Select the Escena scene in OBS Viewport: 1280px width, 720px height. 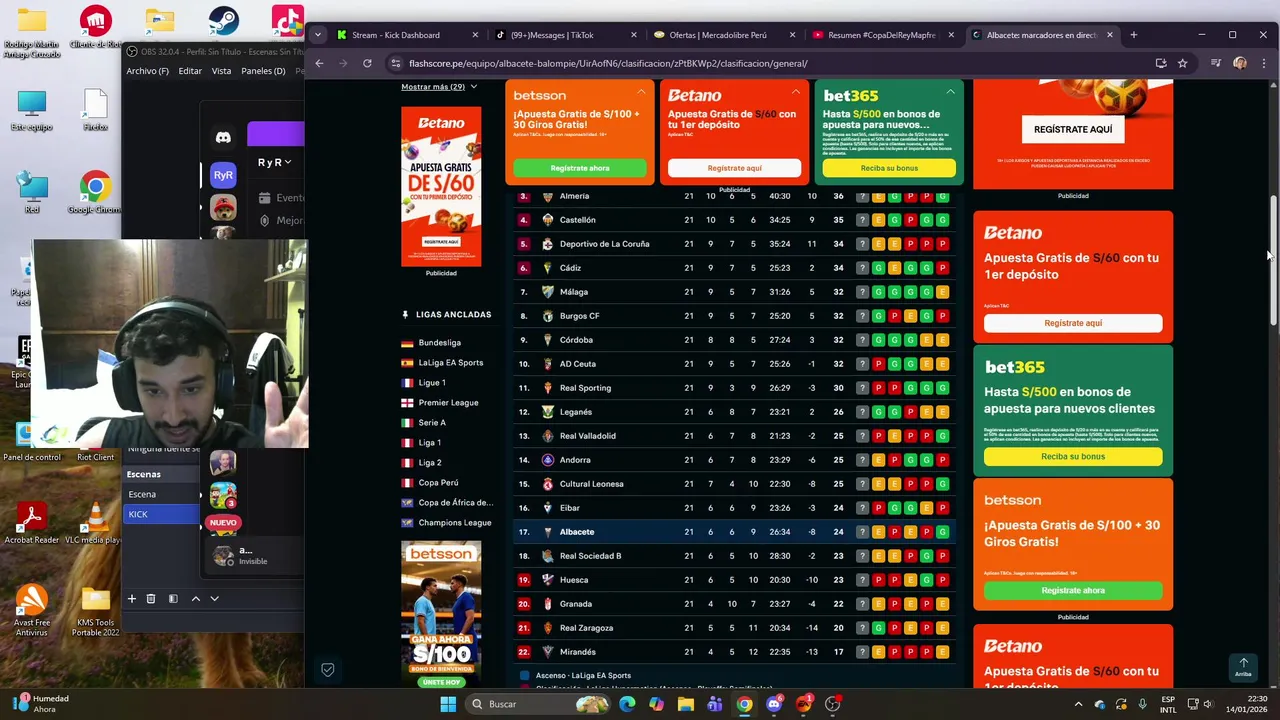click(162, 494)
